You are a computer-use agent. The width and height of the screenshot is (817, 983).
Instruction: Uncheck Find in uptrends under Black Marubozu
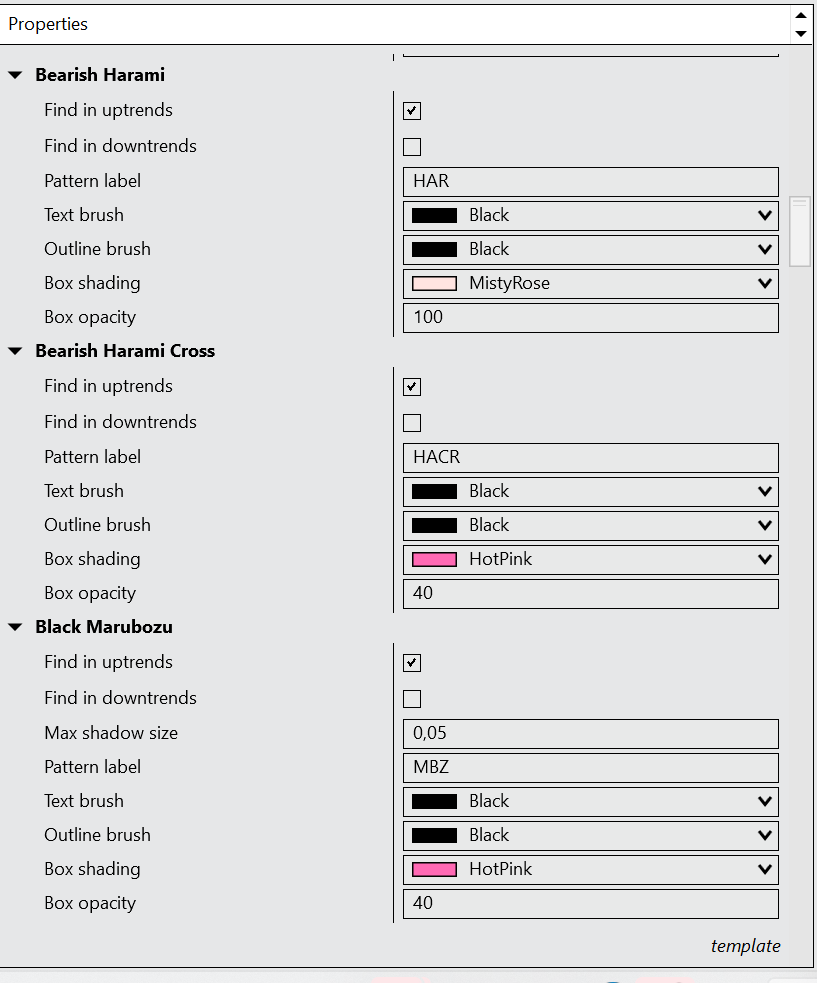click(412, 663)
